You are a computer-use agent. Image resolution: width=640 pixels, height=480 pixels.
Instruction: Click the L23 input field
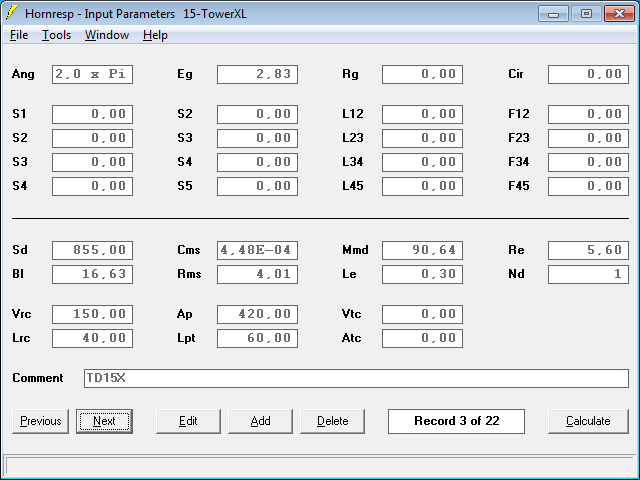[x=422, y=138]
